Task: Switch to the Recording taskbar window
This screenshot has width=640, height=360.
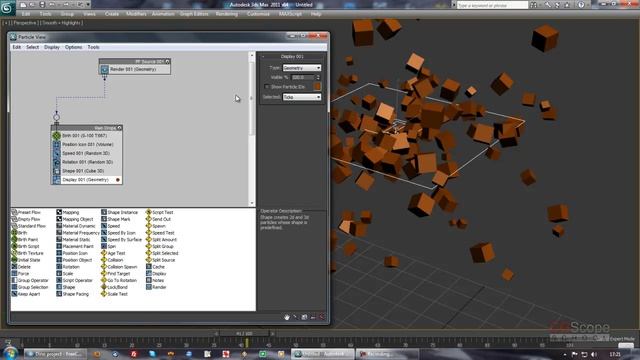Action: pyautogui.click(x=386, y=354)
